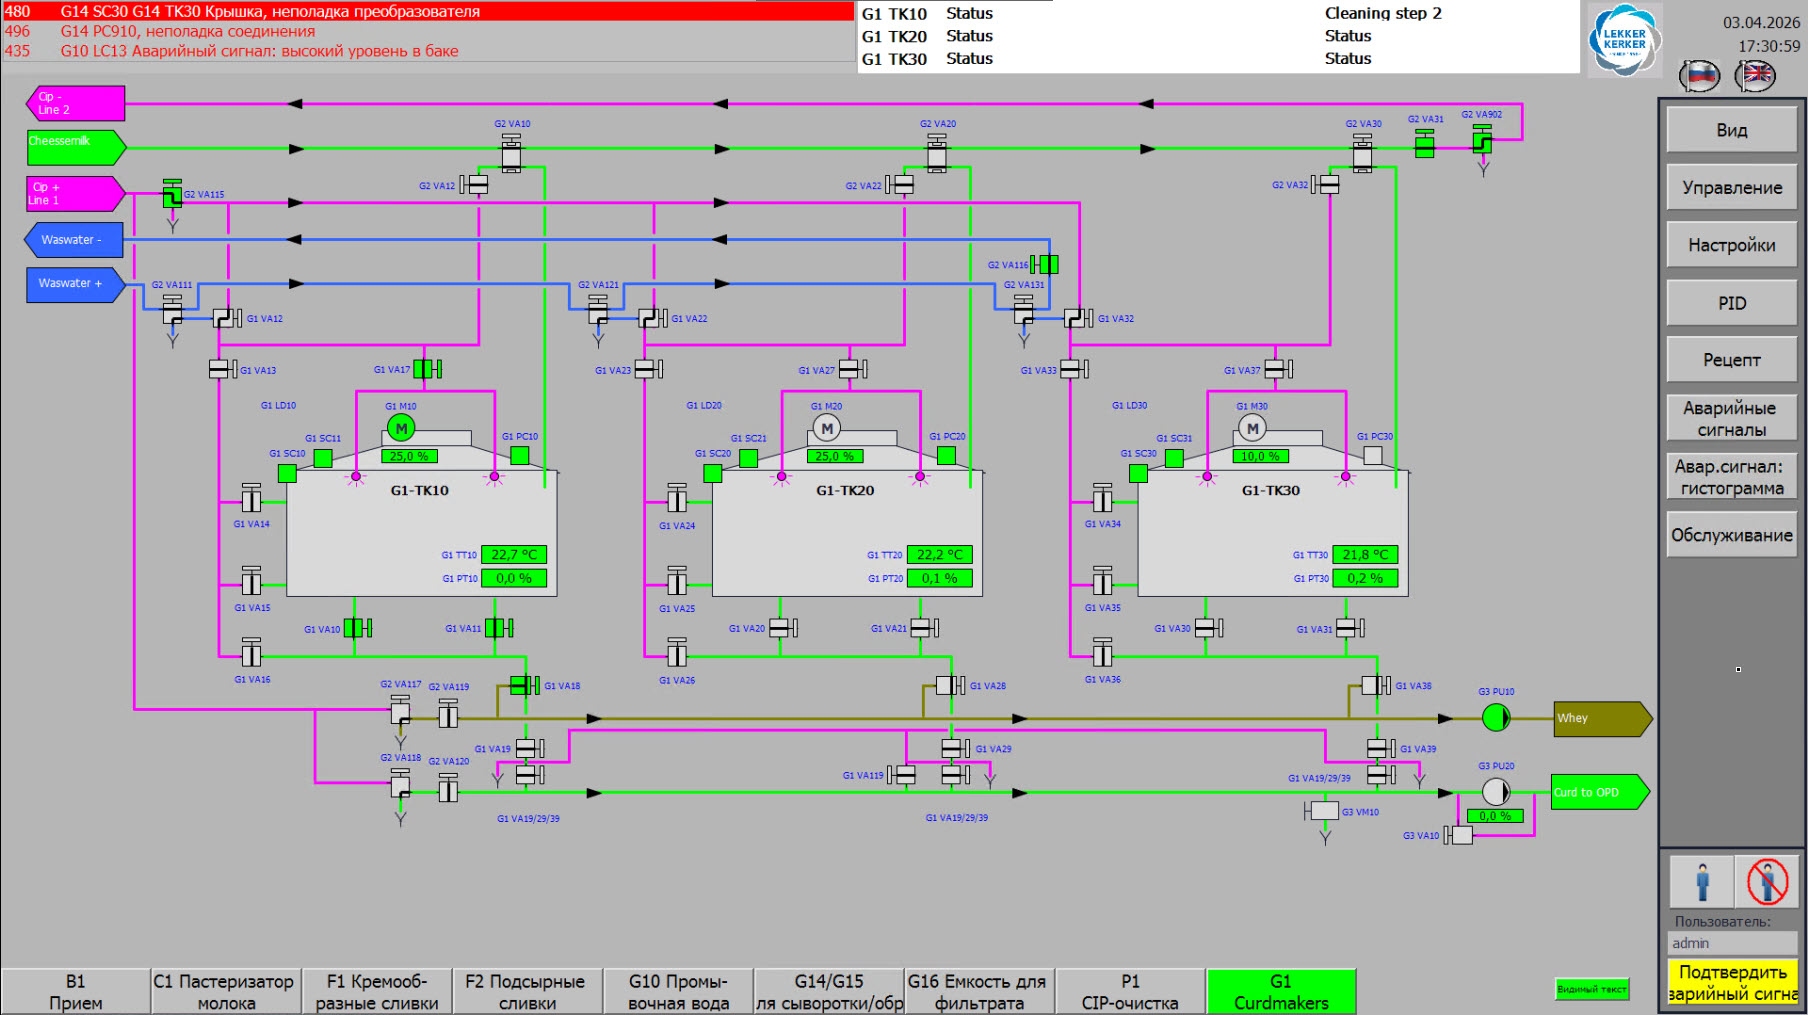Open the F1 Кремообразные сливки tab
The width and height of the screenshot is (1808, 1015).
(x=377, y=992)
